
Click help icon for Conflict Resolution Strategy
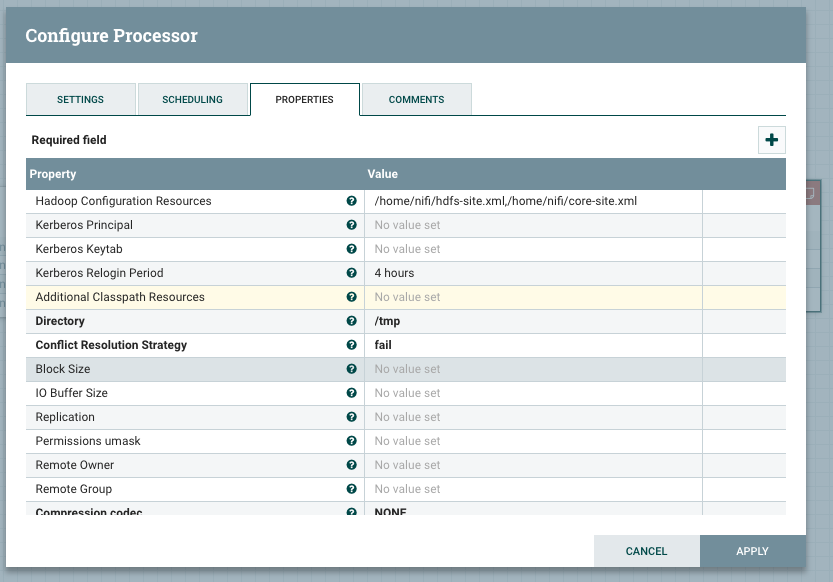[x=351, y=345]
